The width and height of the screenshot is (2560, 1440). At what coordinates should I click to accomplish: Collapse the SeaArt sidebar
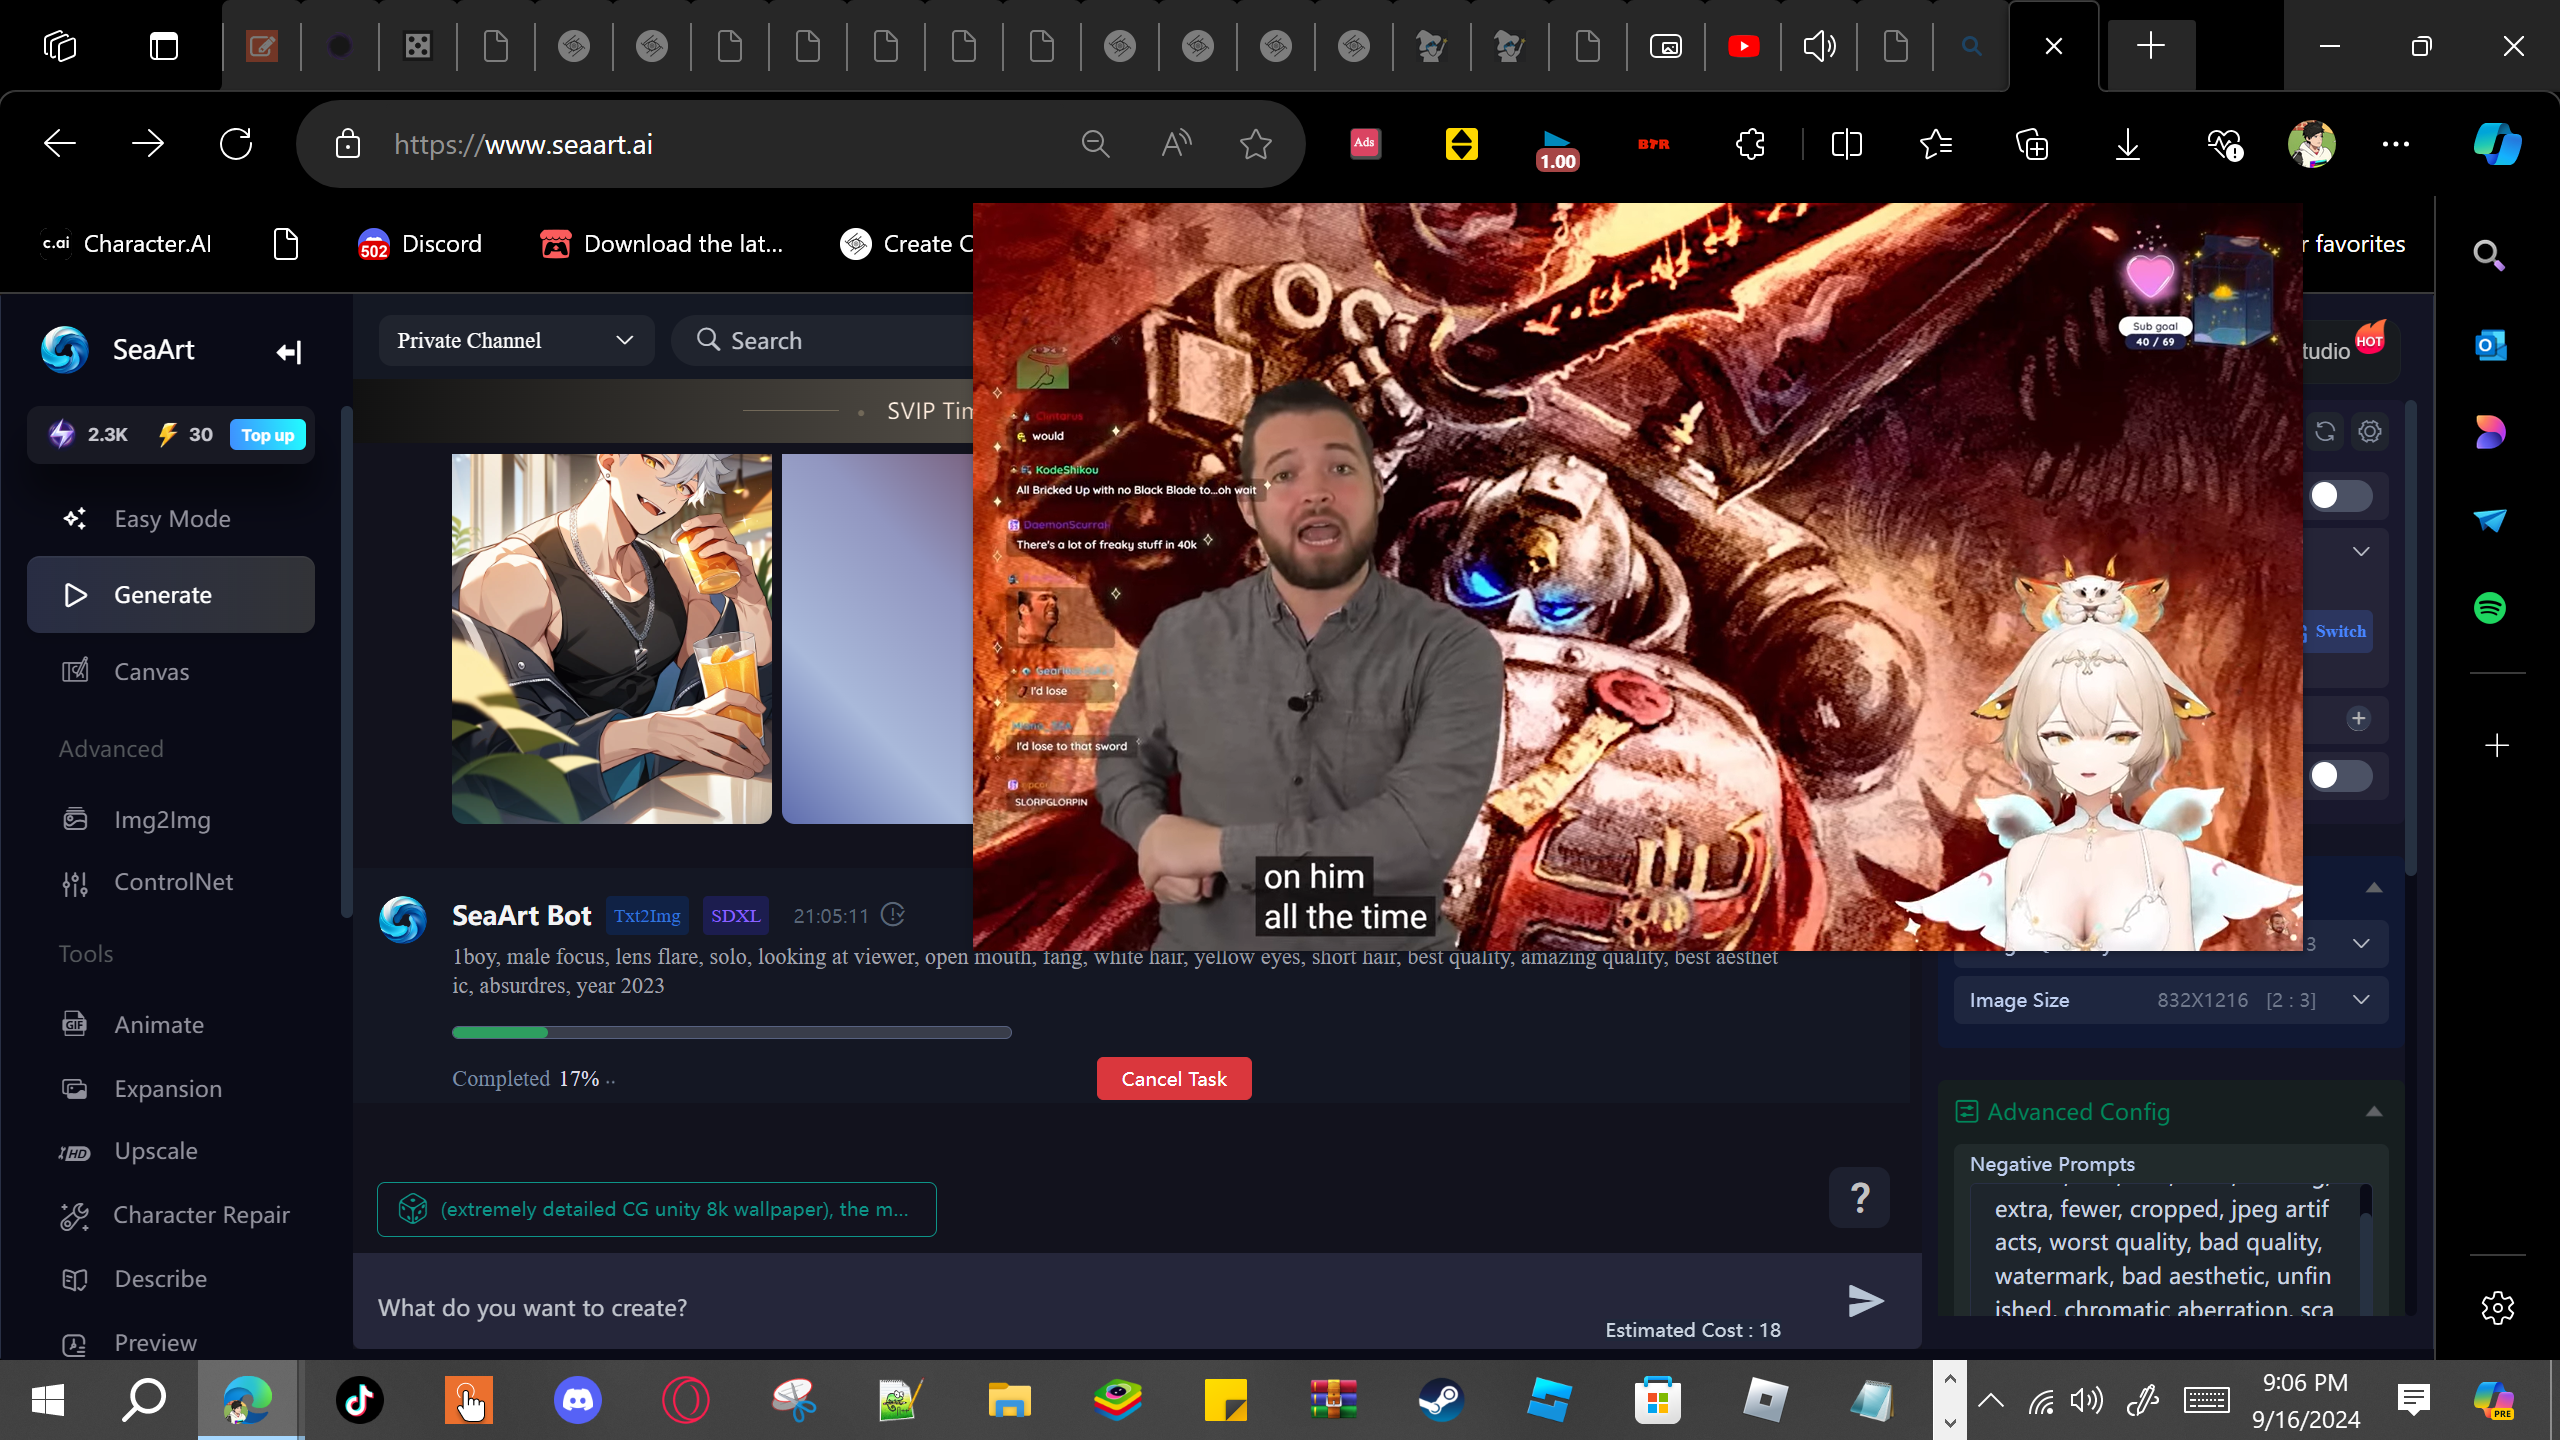point(289,351)
